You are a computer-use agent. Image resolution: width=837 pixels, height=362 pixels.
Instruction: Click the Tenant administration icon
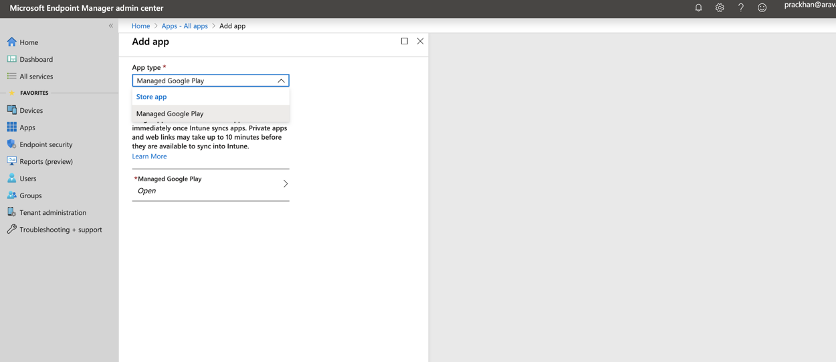click(x=12, y=212)
